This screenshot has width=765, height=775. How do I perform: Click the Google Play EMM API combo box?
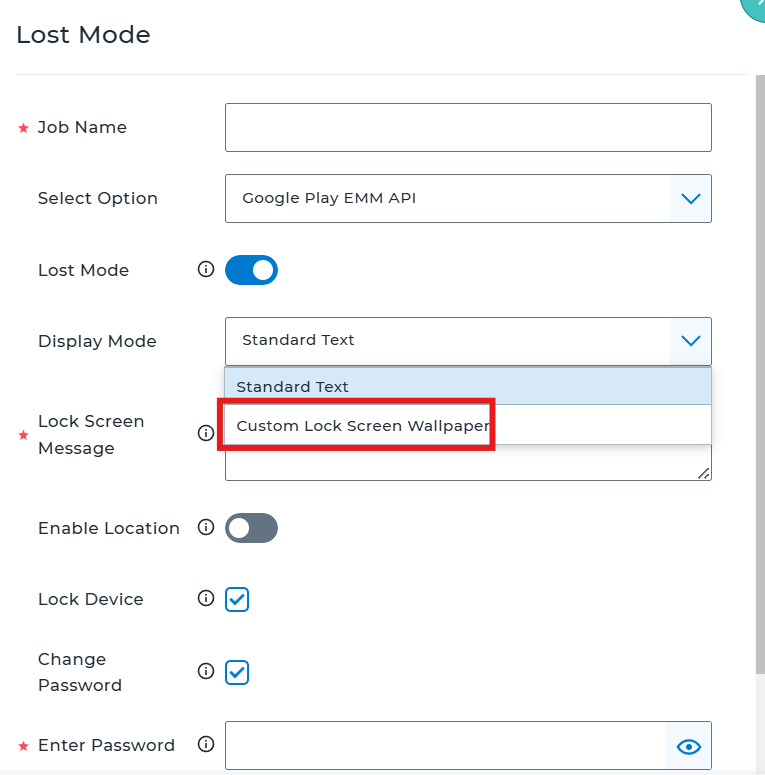point(468,199)
